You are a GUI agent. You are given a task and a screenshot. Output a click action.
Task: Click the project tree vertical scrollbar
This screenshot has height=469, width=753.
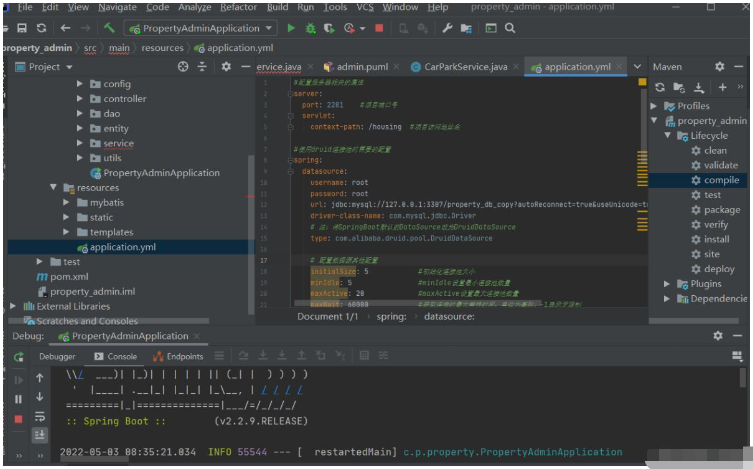click(251, 234)
